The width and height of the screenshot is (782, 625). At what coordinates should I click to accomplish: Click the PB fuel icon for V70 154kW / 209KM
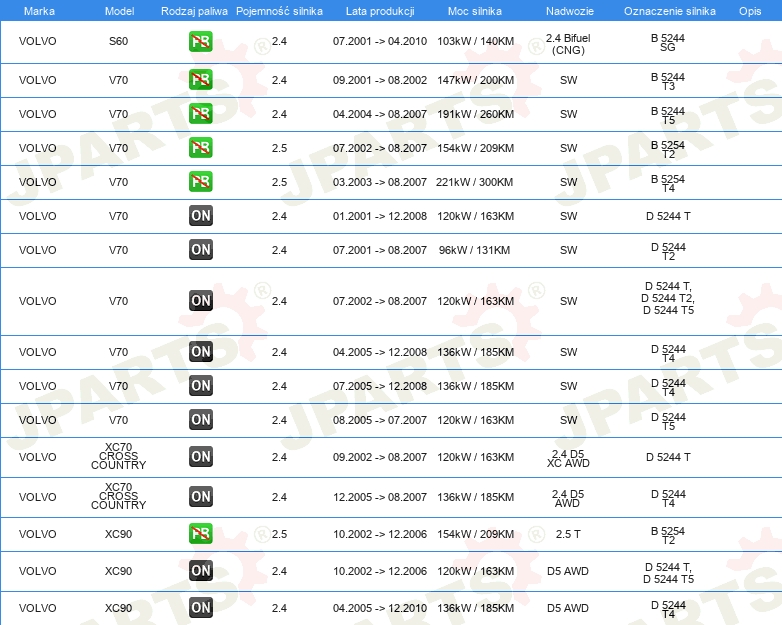[200, 148]
